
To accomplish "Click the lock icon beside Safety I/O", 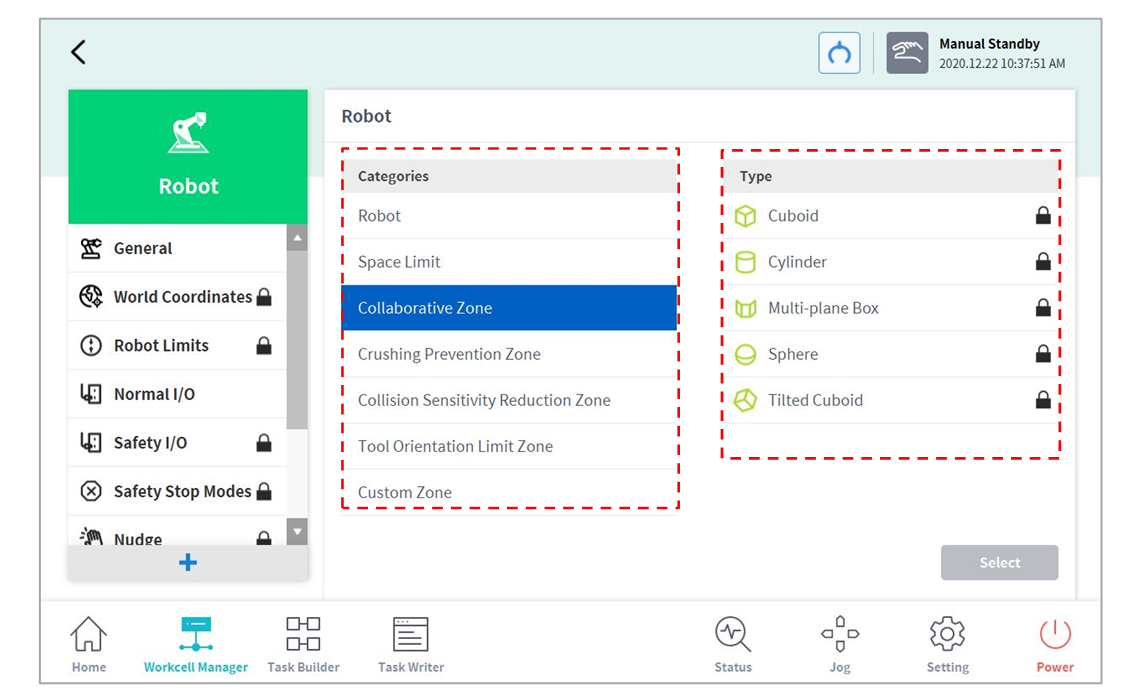I will [x=264, y=443].
